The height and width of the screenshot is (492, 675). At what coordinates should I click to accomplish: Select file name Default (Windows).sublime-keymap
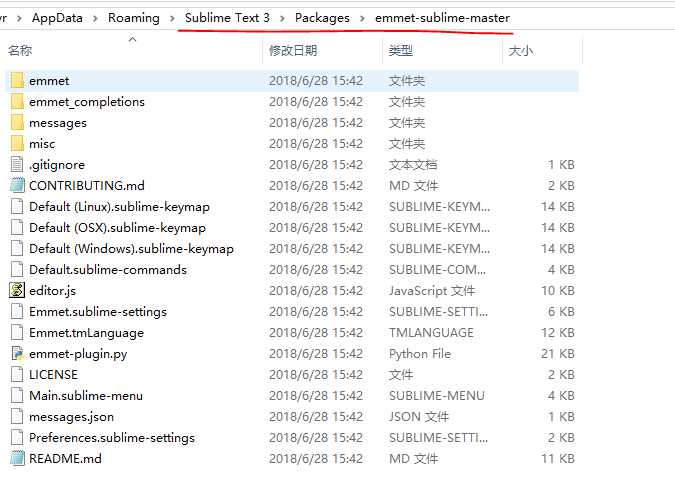[131, 249]
